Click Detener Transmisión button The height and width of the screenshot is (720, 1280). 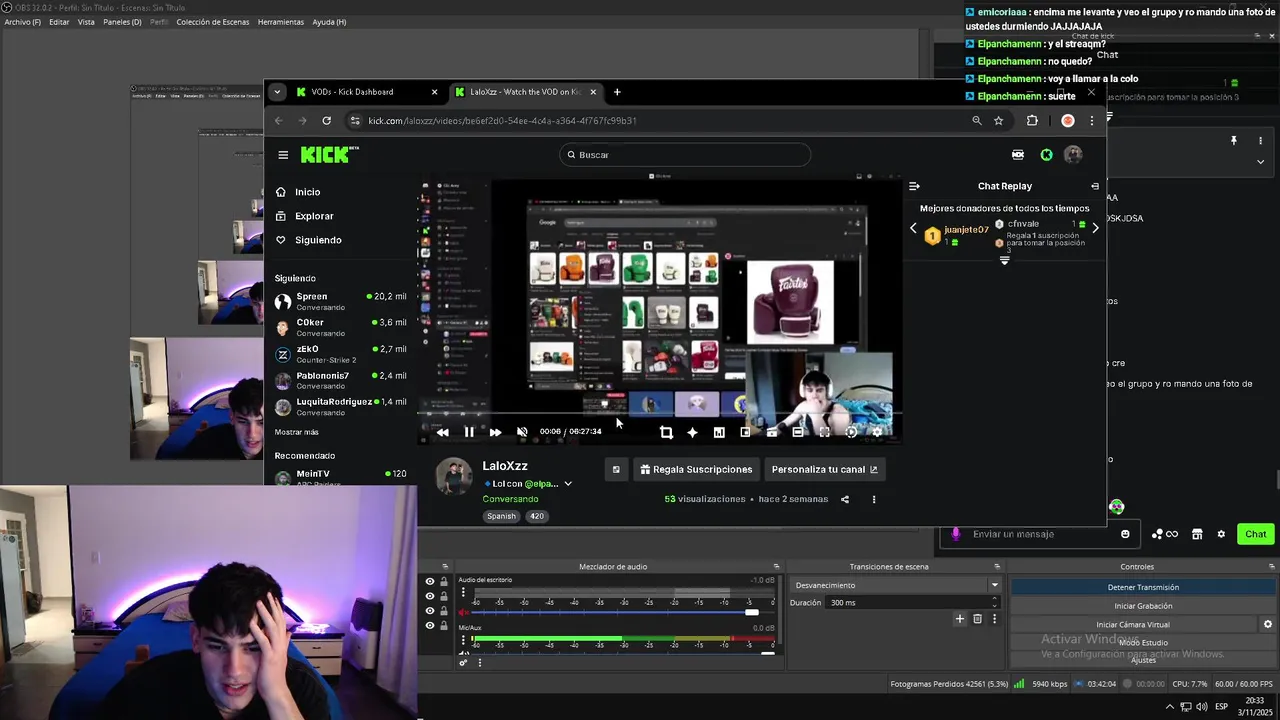[x=1143, y=587]
